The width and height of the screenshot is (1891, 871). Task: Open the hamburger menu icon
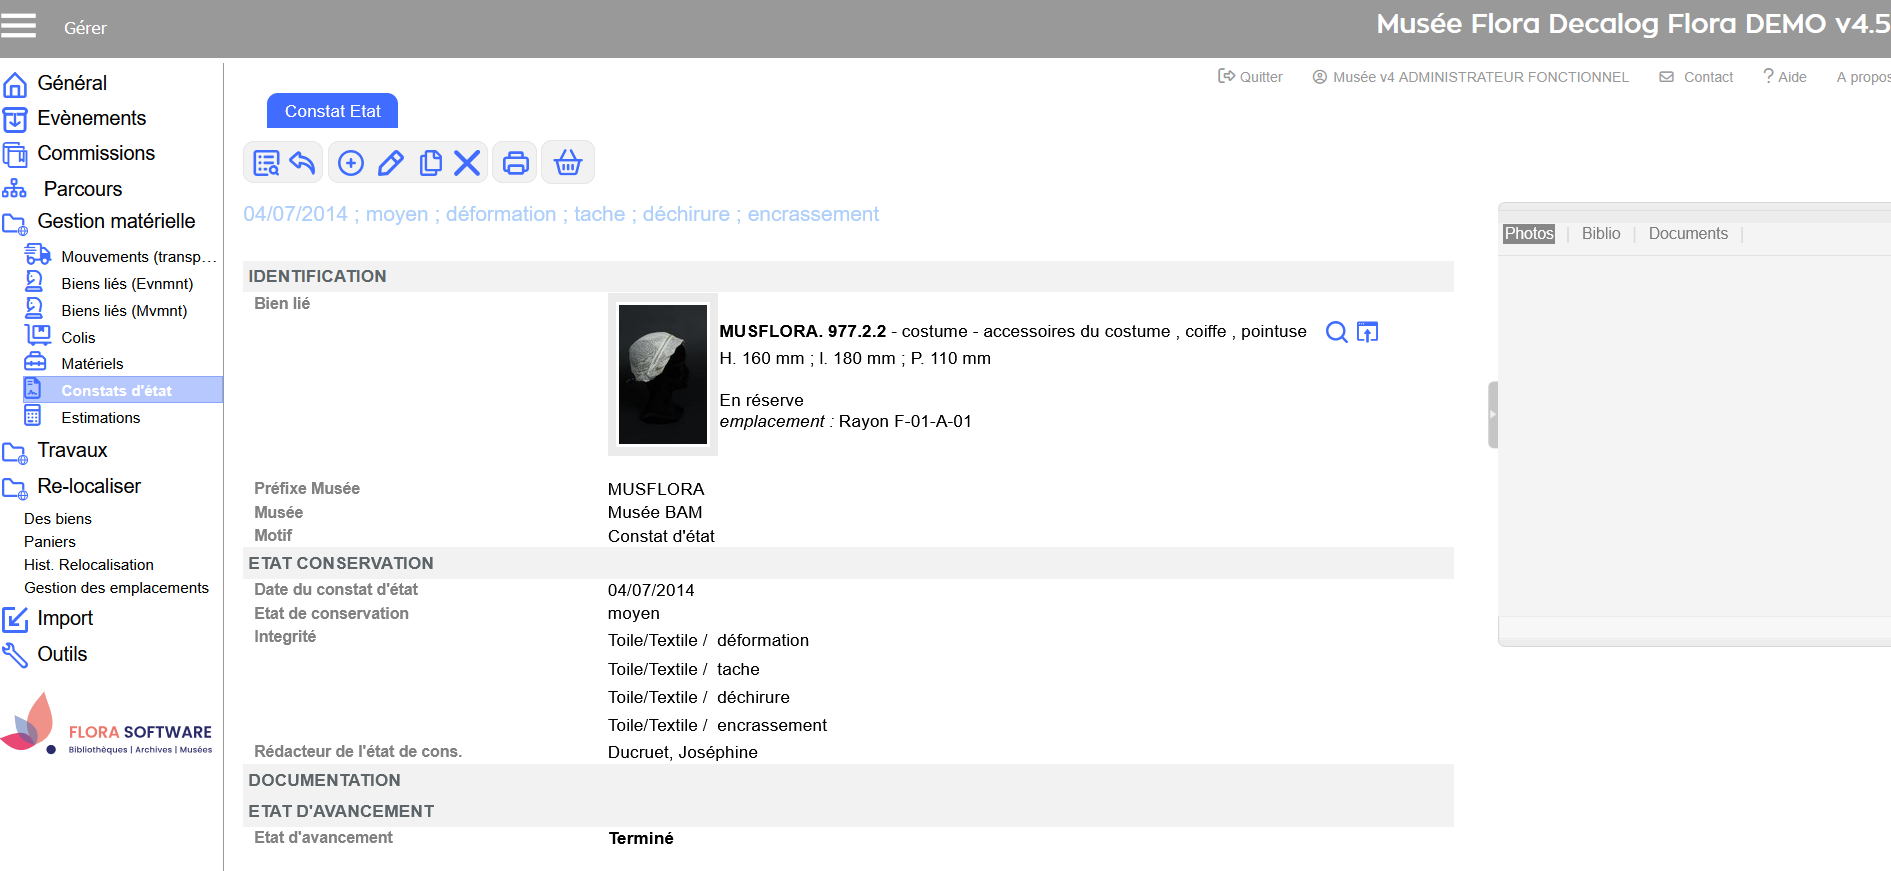pyautogui.click(x=18, y=26)
